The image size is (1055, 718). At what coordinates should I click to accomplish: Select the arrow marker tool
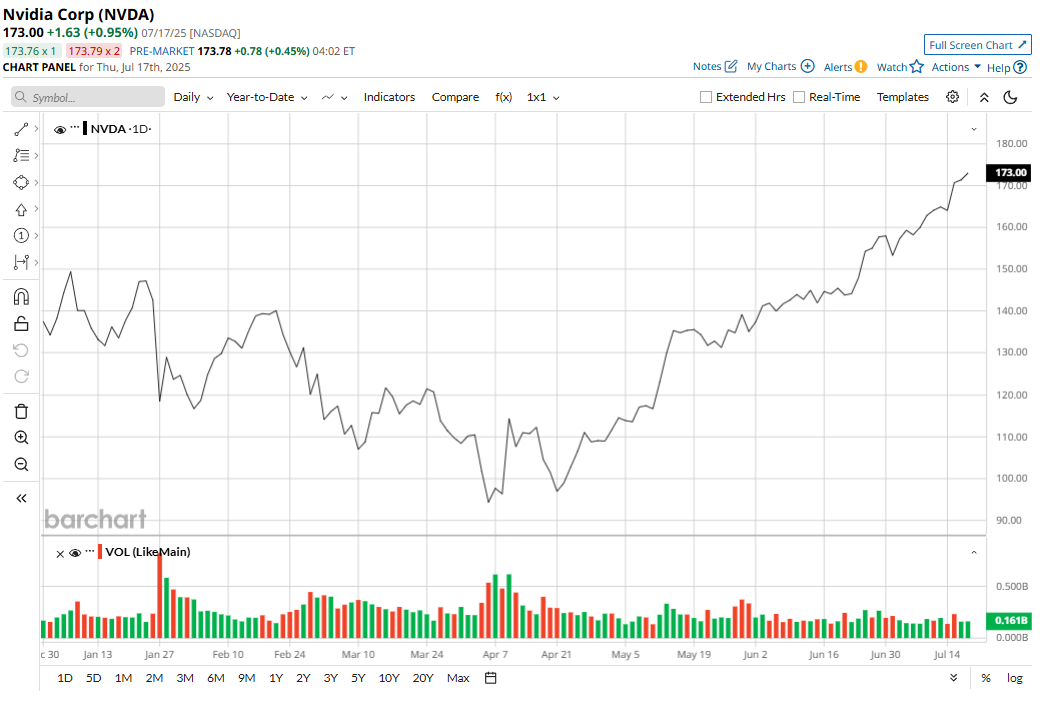click(x=21, y=209)
